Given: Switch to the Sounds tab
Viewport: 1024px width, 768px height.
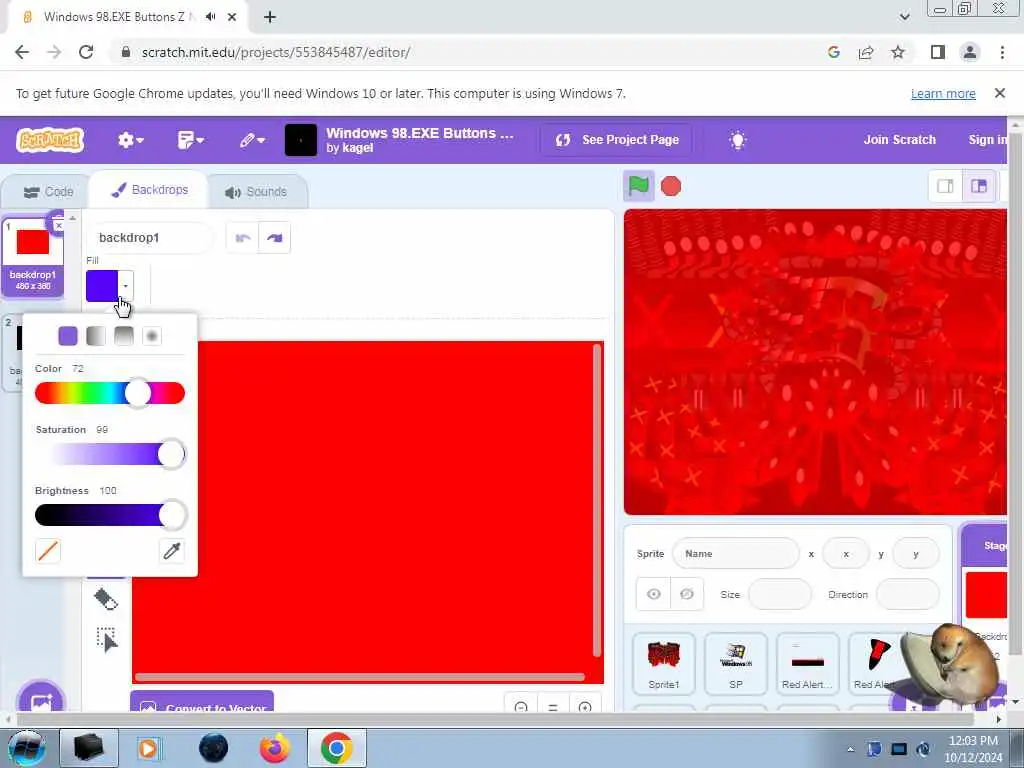Looking at the screenshot, I should pos(256,191).
